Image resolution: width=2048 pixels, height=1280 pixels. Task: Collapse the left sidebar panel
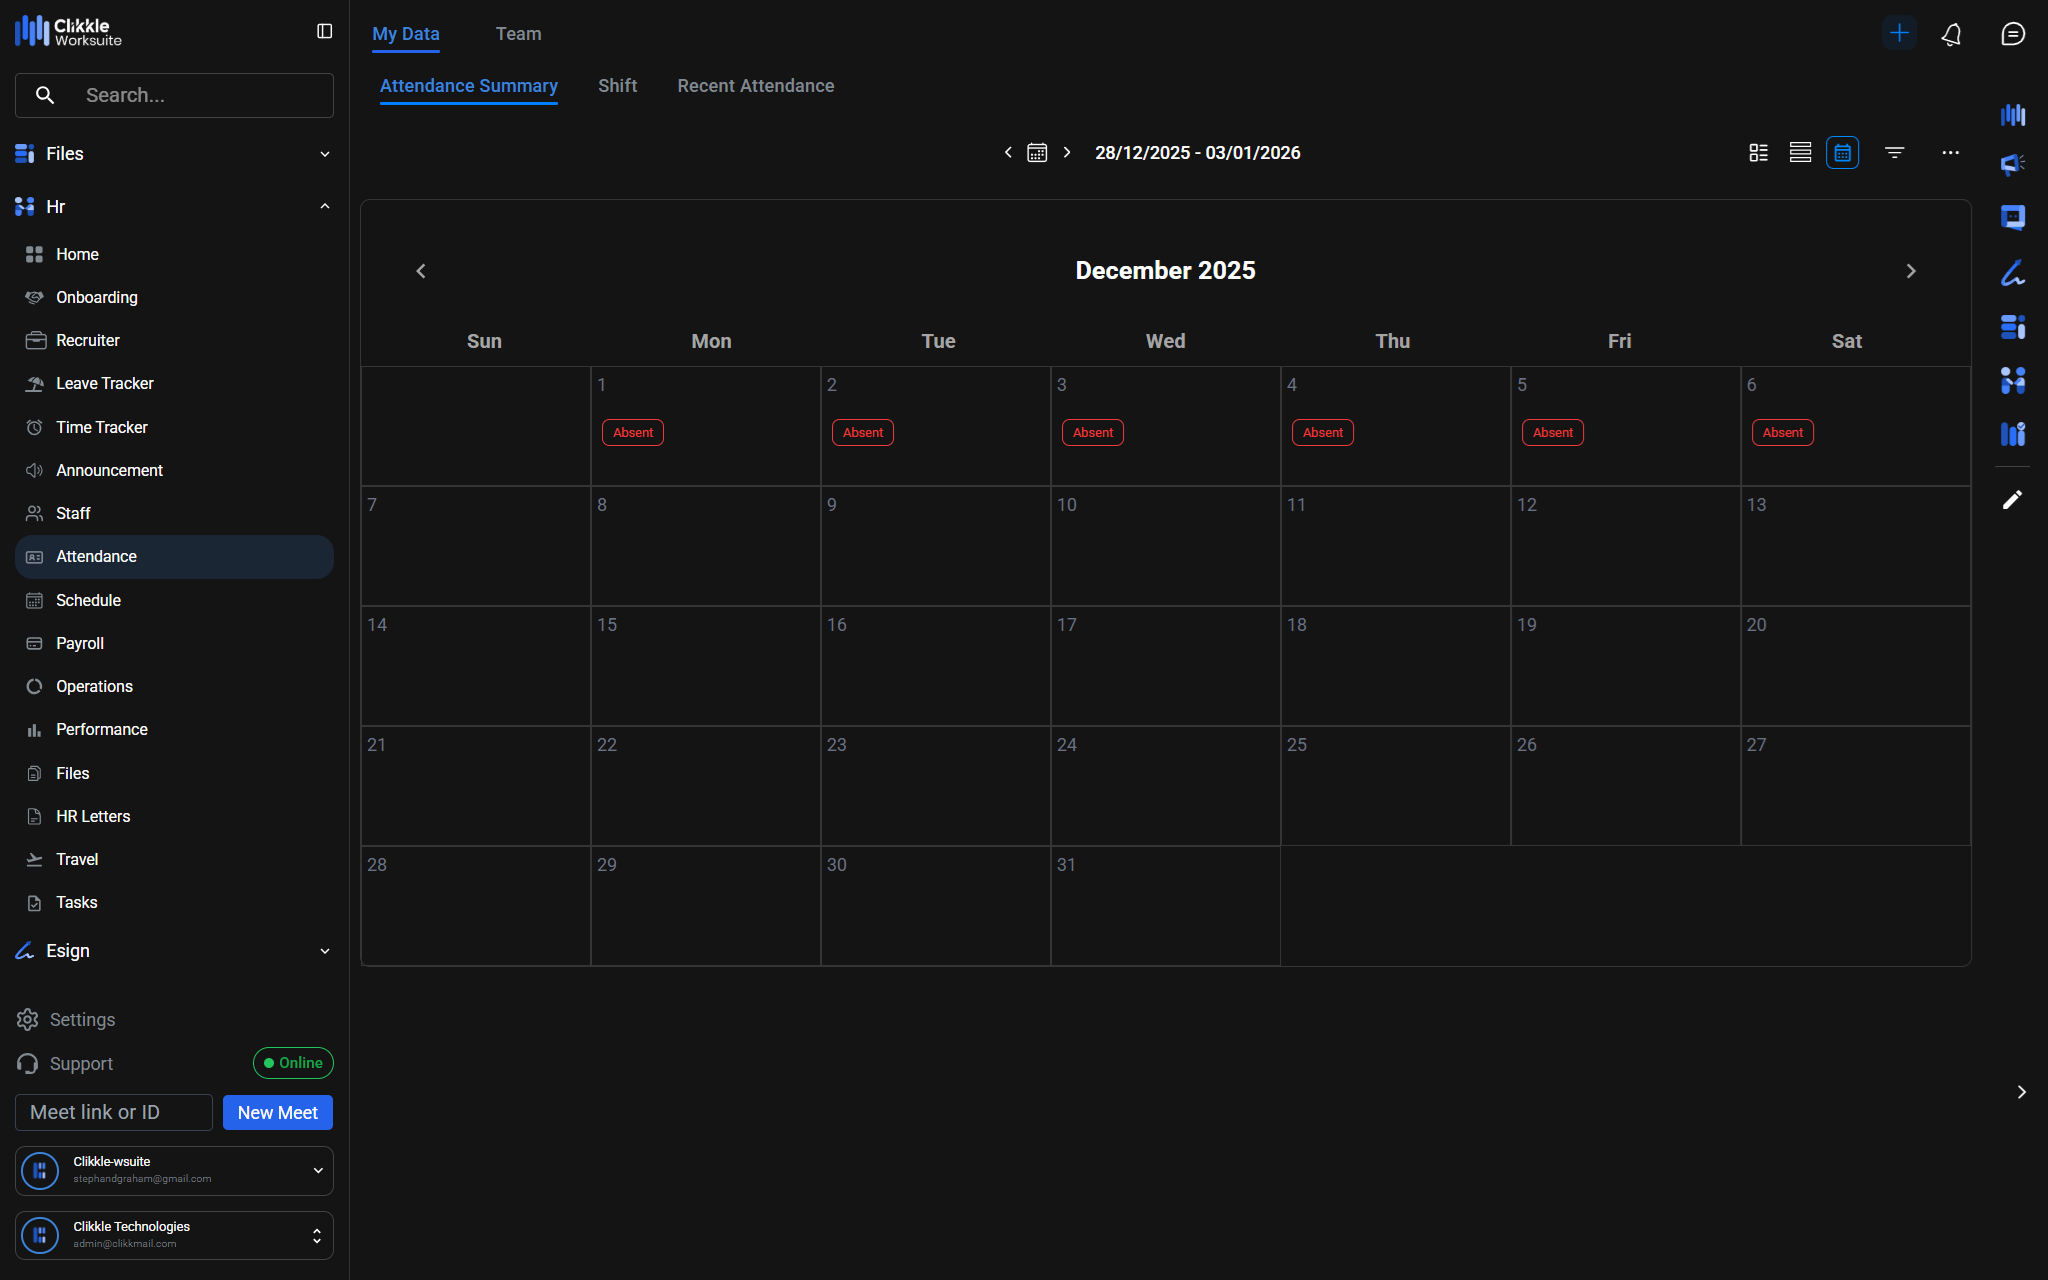pos(324,32)
